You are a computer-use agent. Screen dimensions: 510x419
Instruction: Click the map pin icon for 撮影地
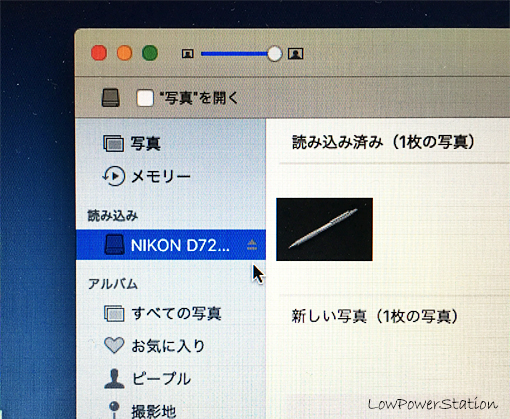(114, 410)
